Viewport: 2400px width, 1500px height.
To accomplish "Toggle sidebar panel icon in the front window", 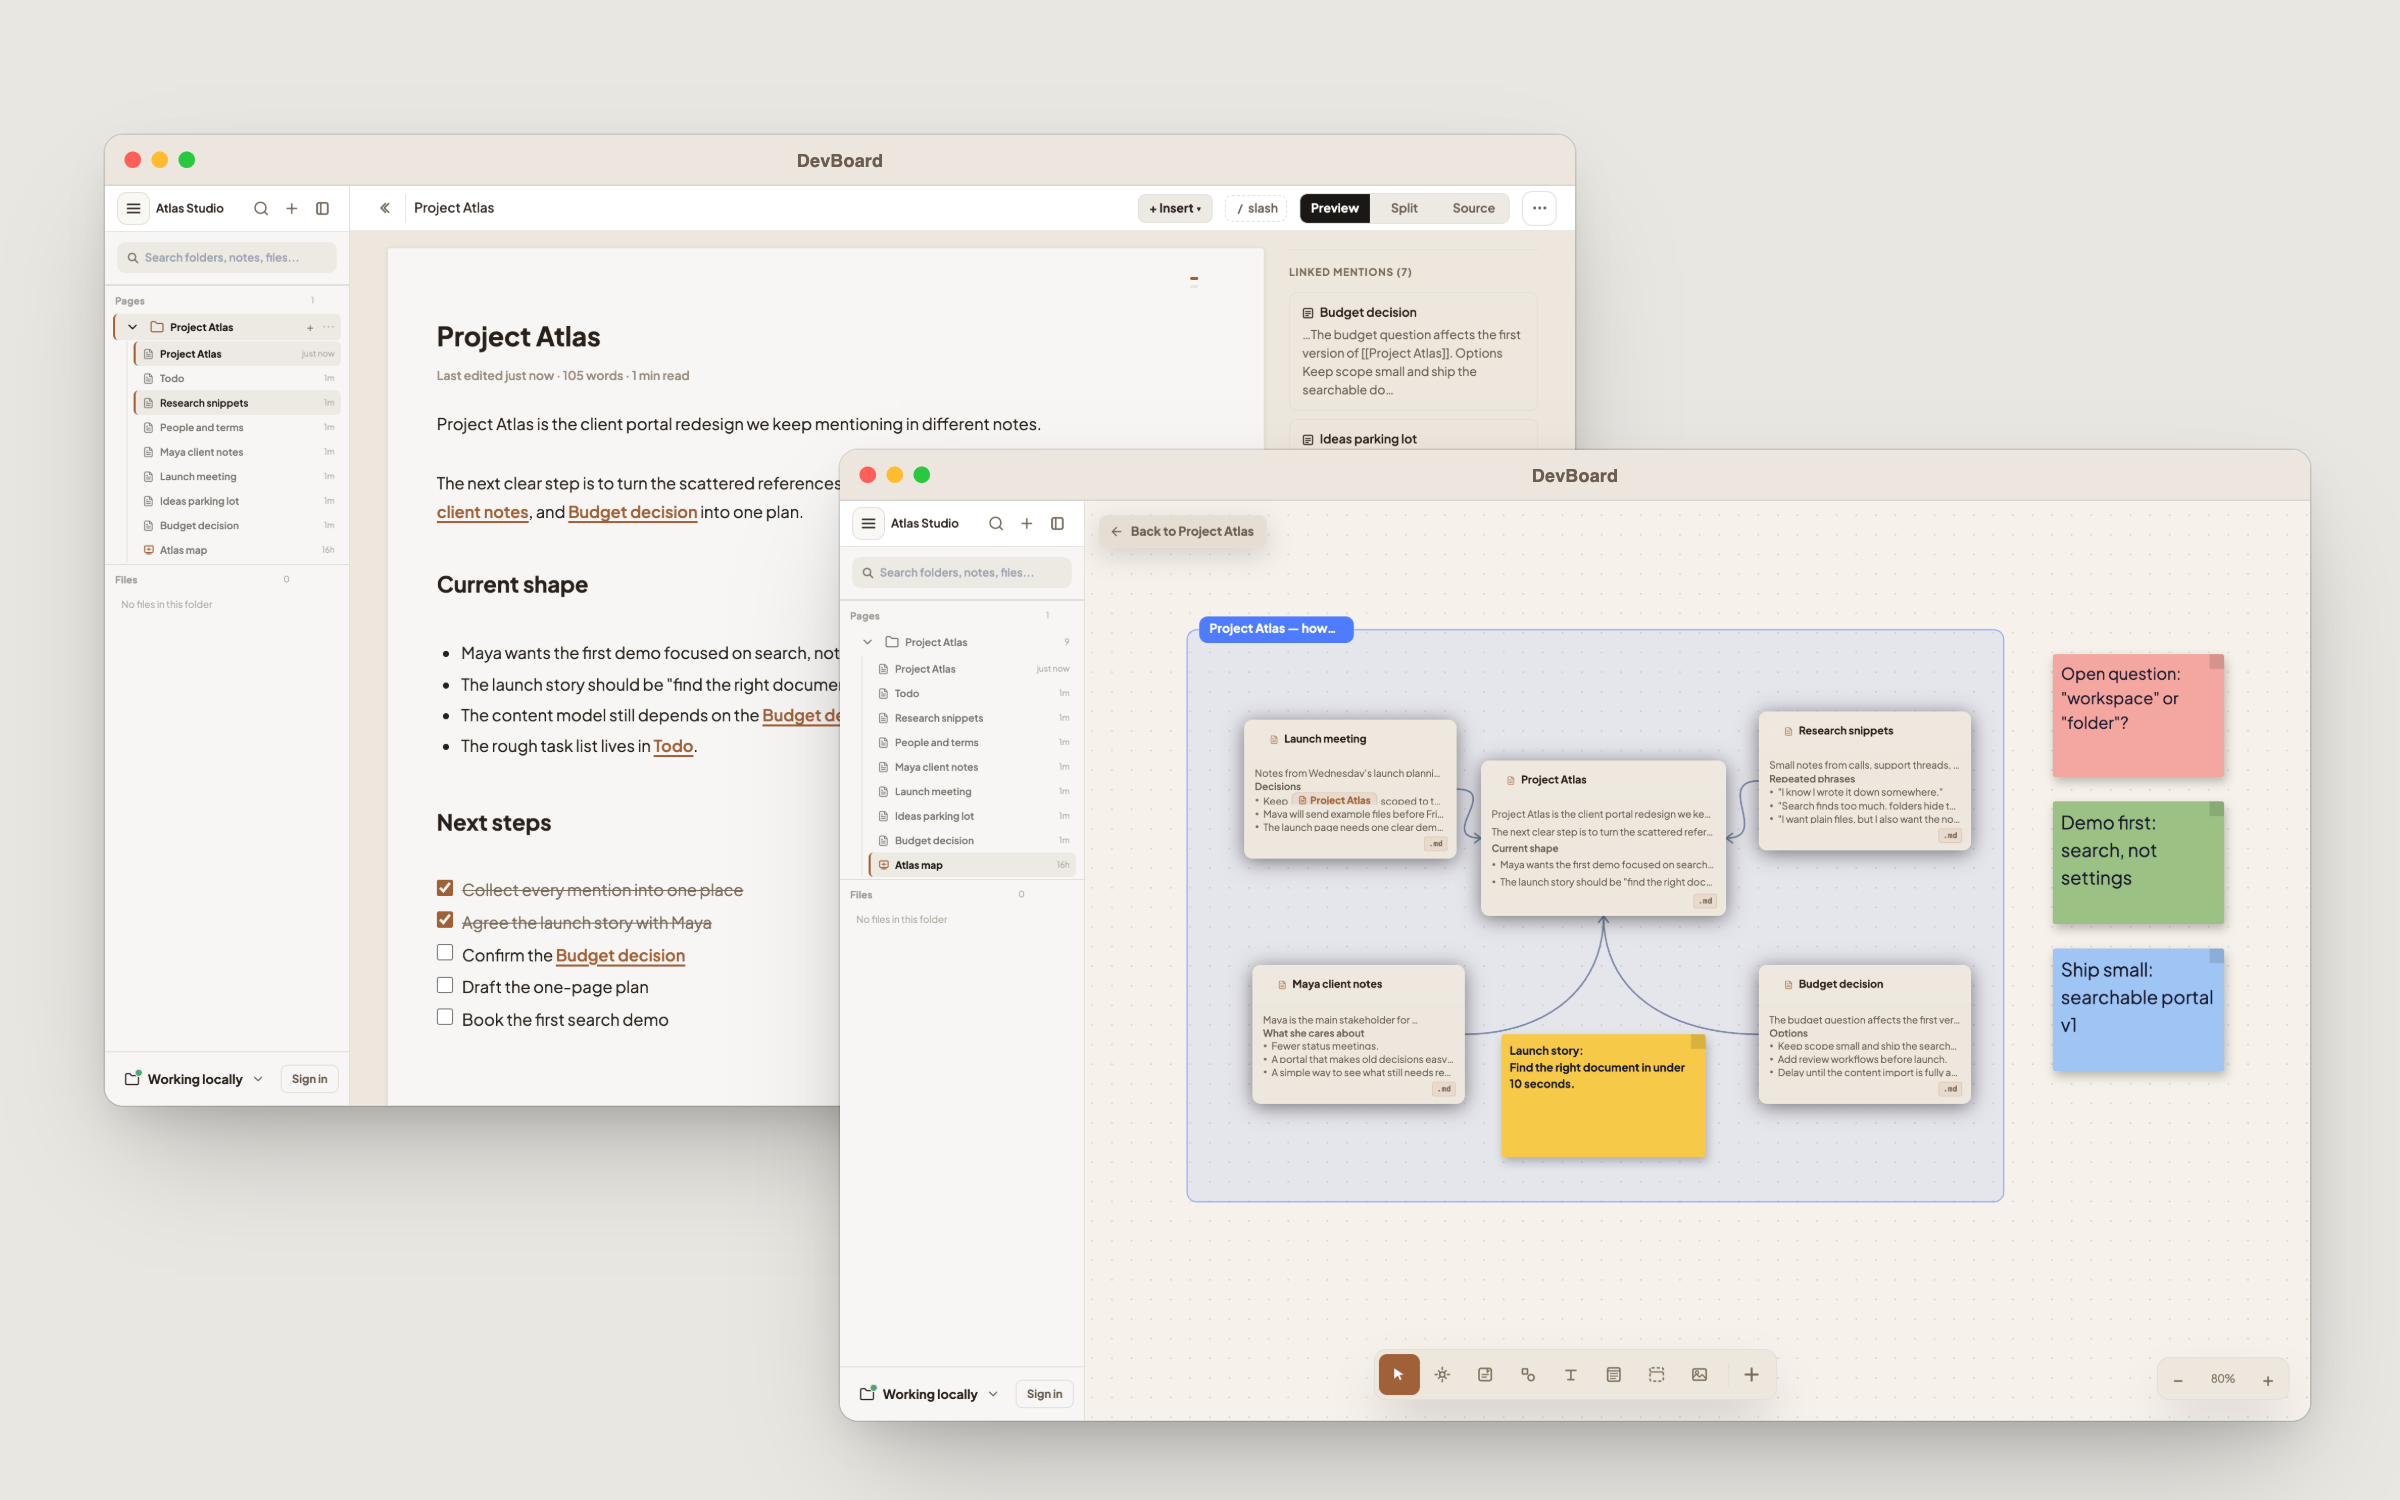I will pyautogui.click(x=1057, y=523).
